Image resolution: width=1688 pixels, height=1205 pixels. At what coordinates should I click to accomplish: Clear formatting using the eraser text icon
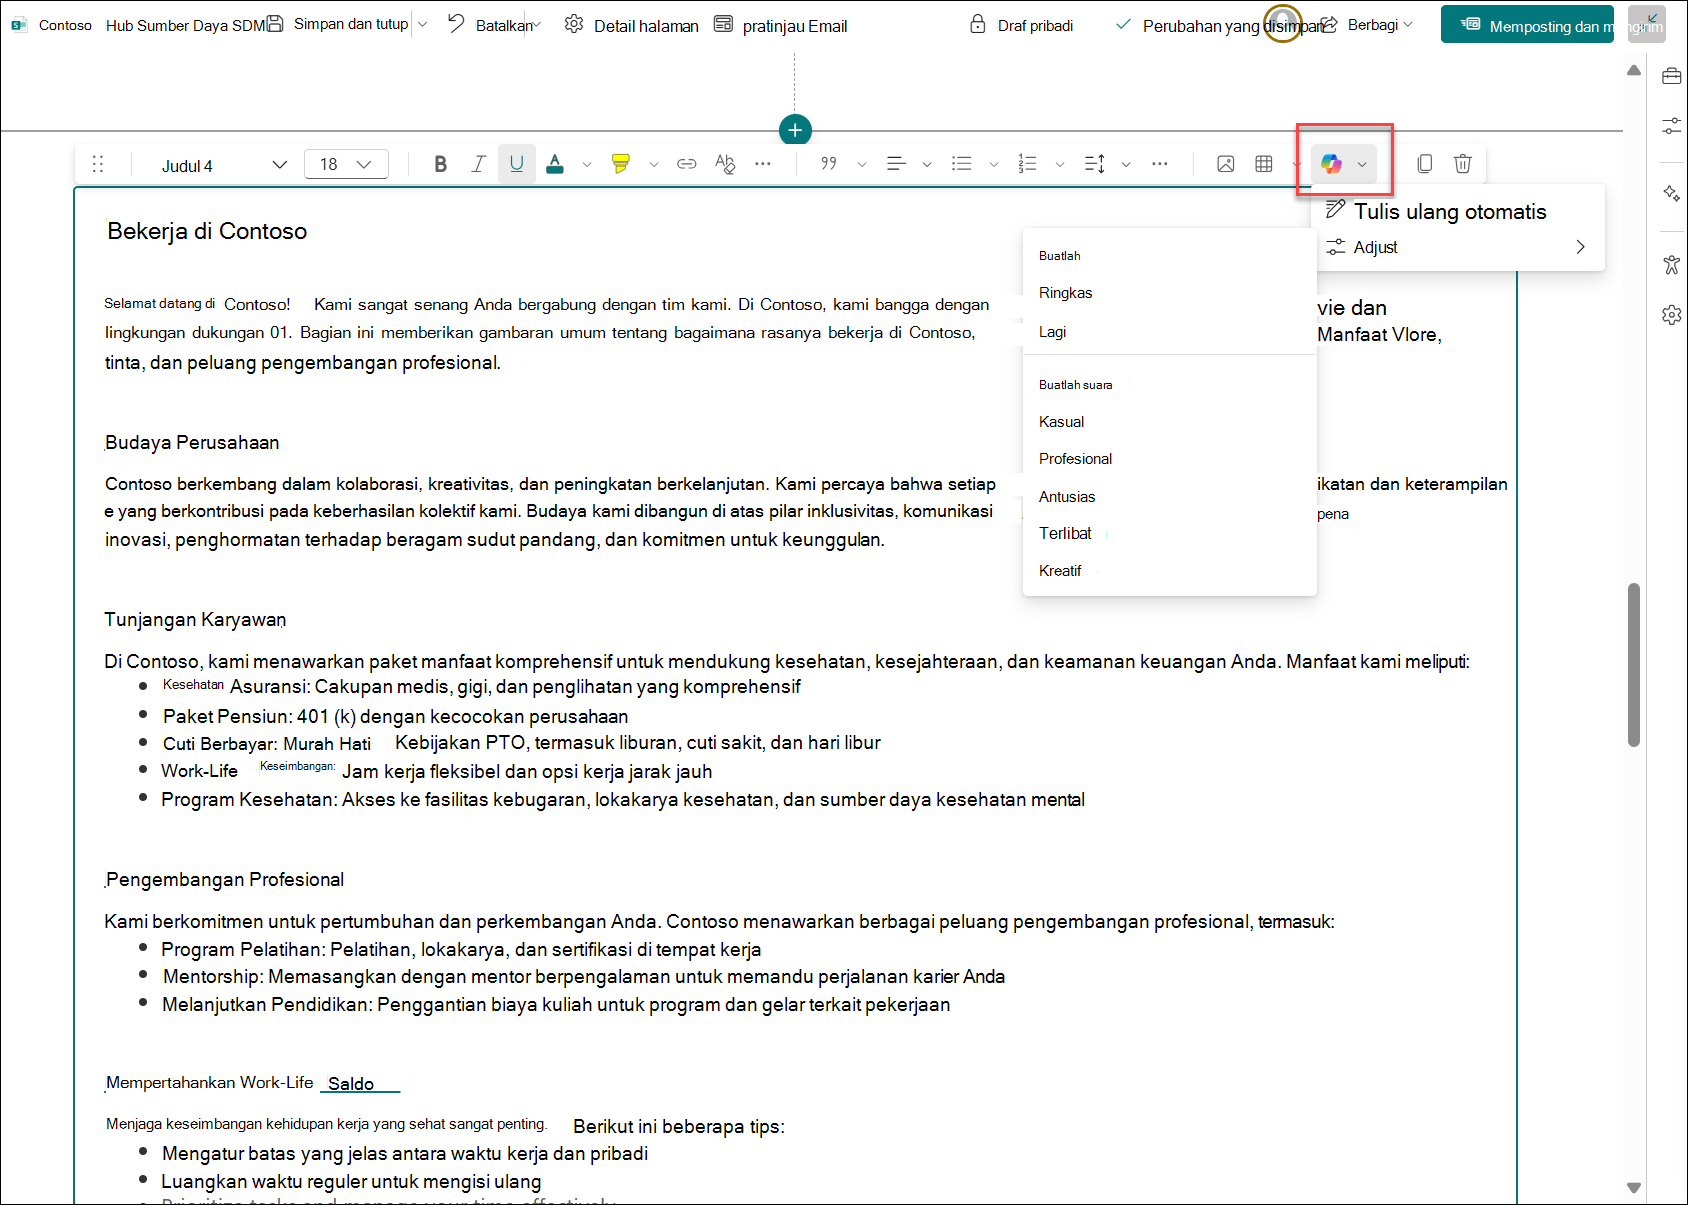coord(725,164)
